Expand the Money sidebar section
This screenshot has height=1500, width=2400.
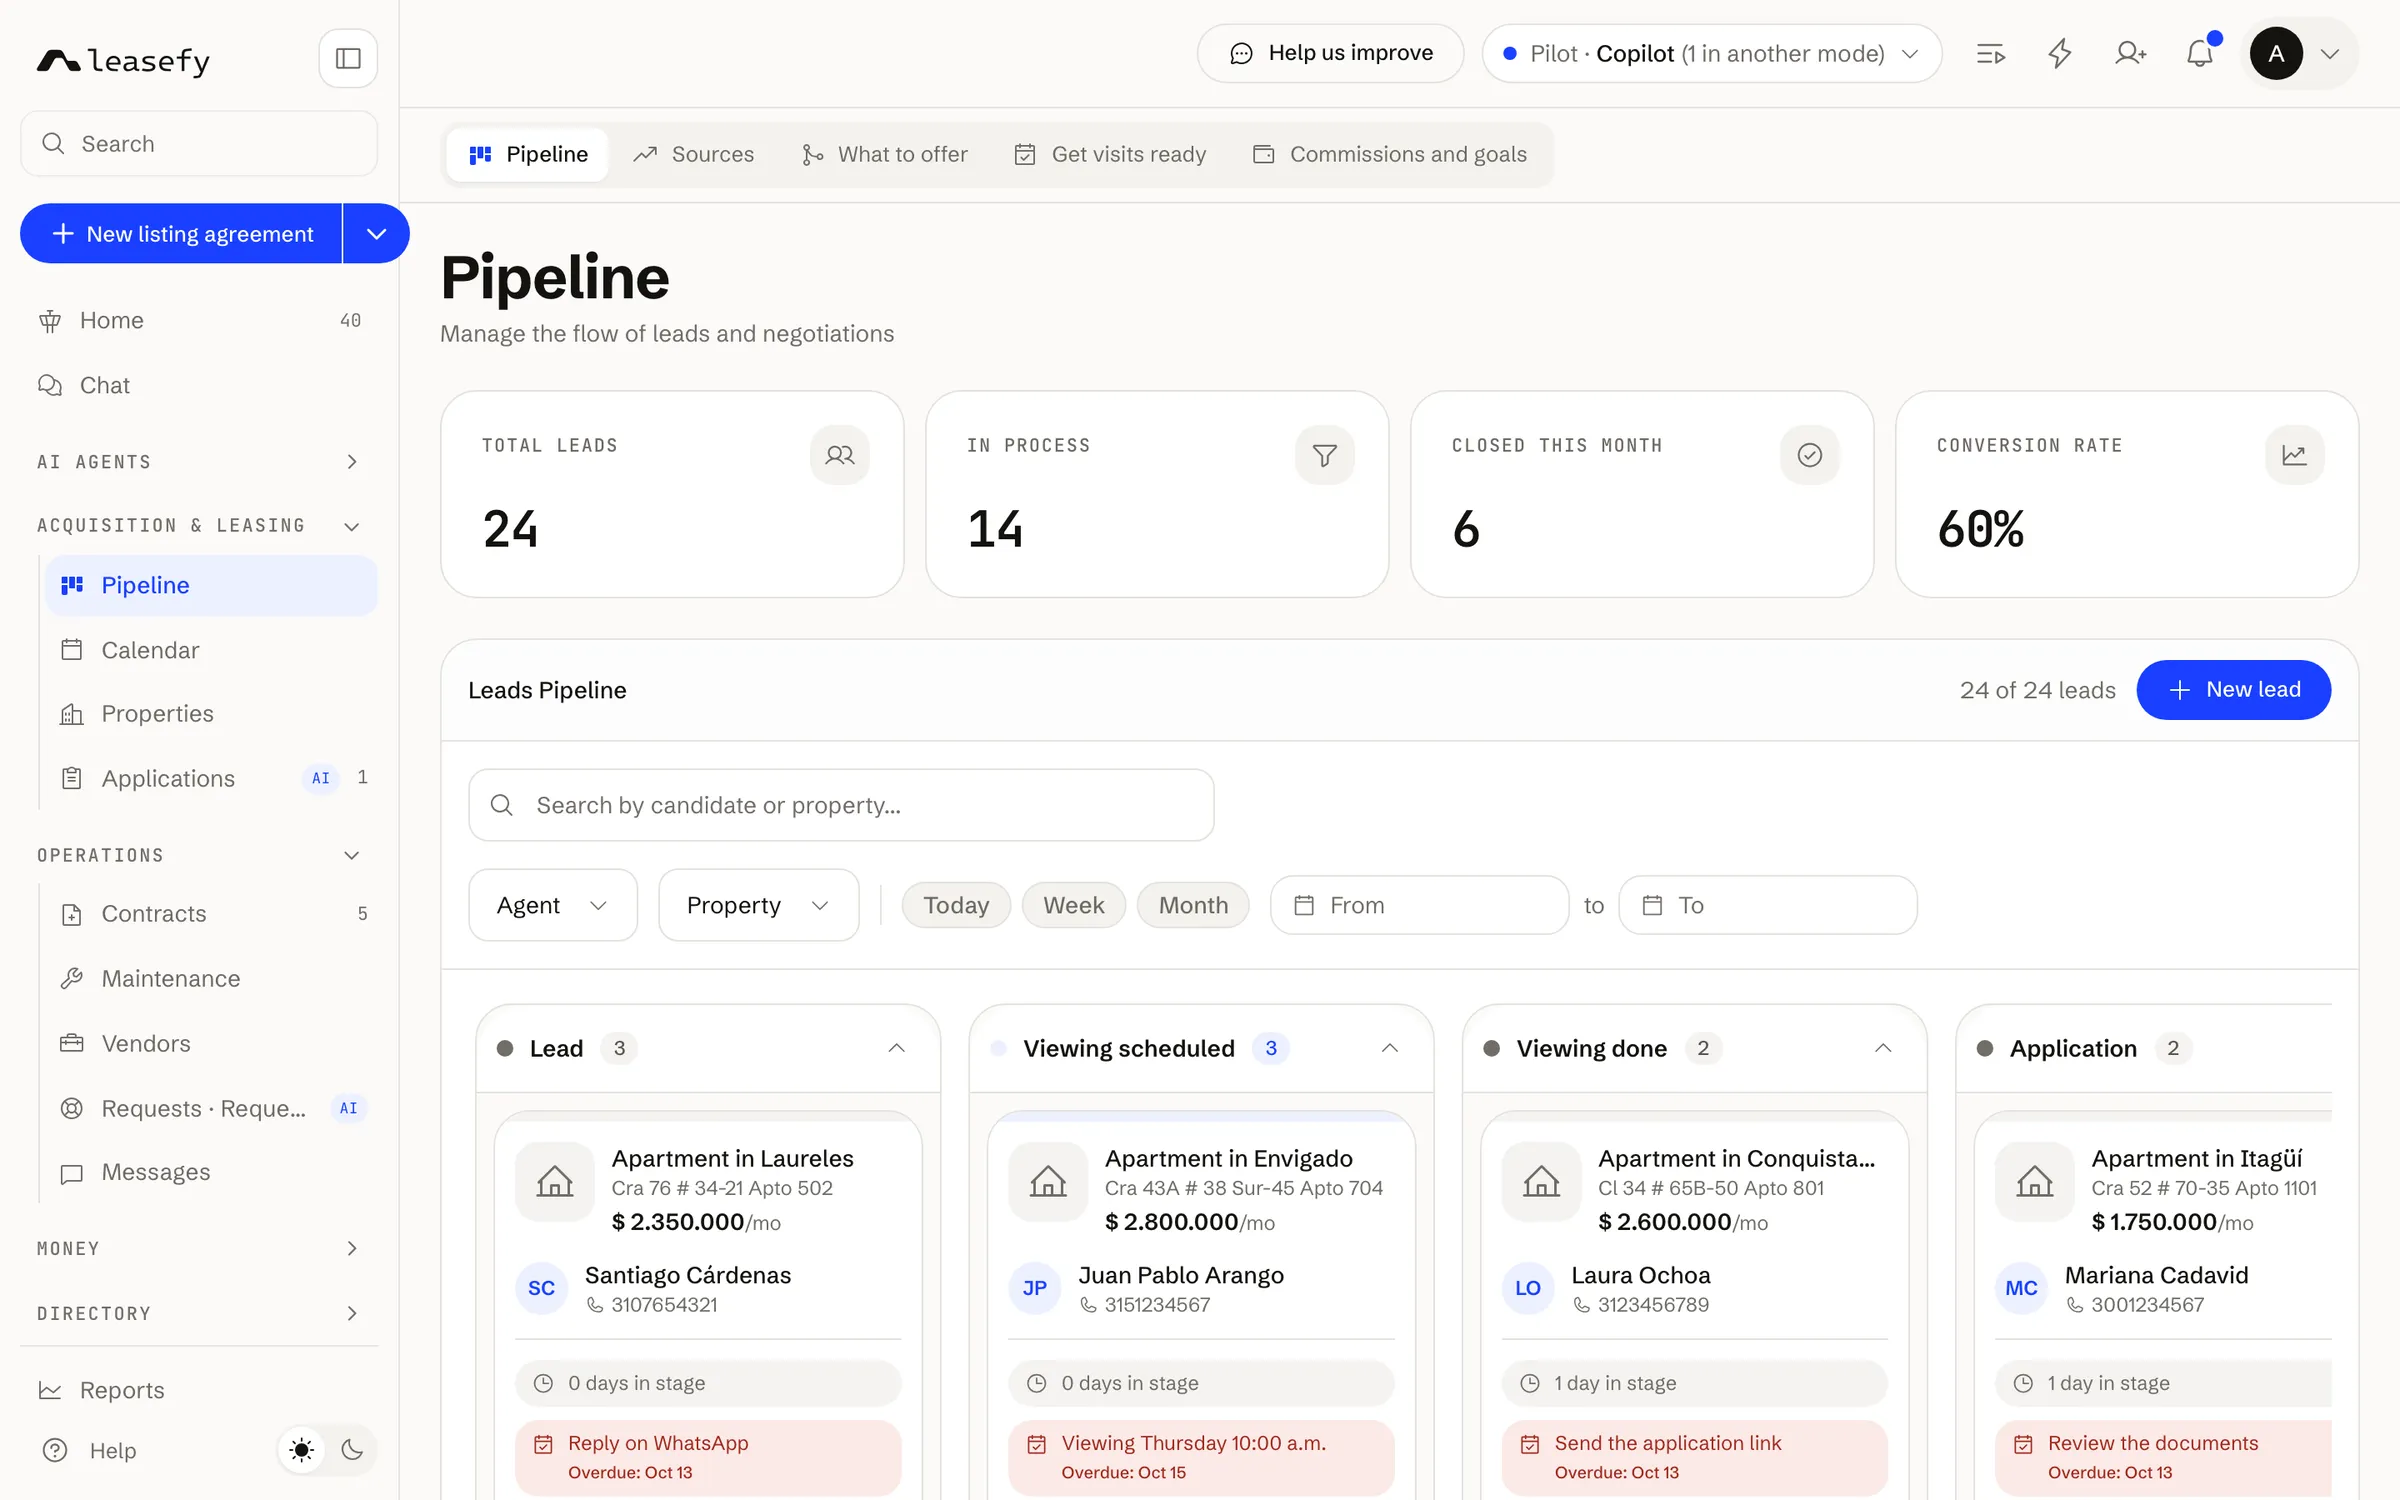[352, 1248]
